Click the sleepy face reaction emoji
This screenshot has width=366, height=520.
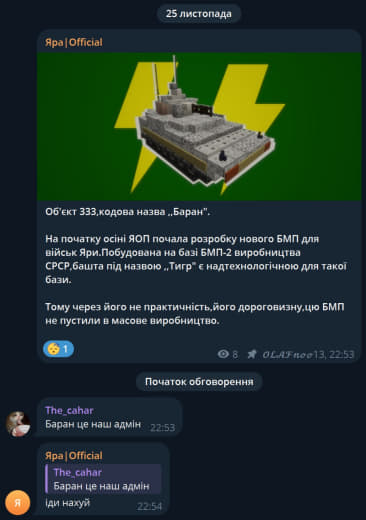pyautogui.click(x=54, y=349)
